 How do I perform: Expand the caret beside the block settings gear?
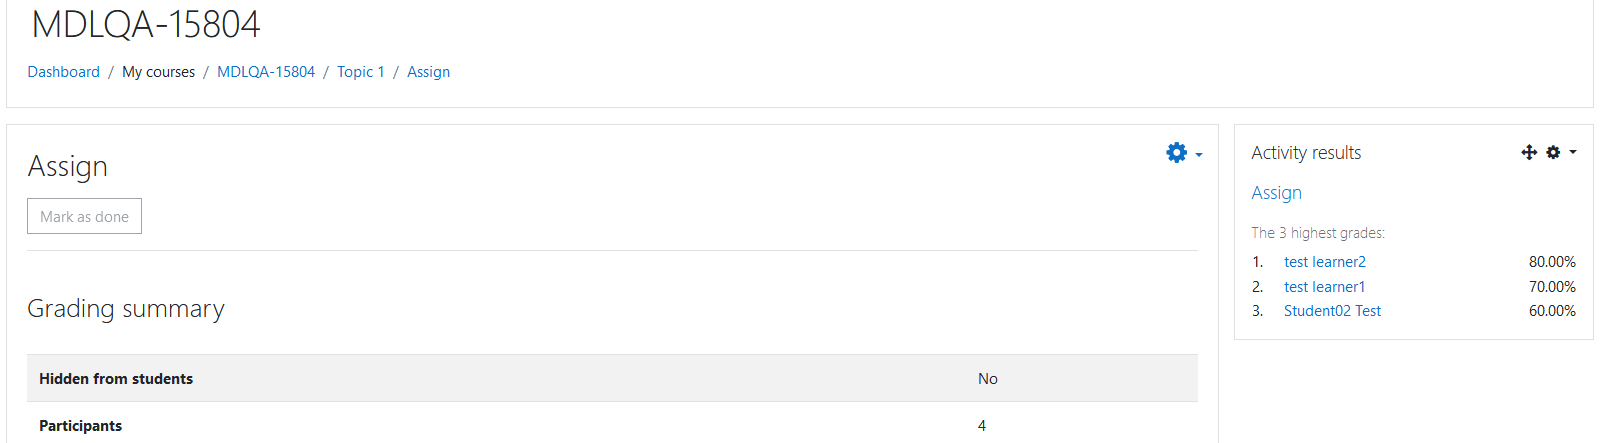(x=1573, y=152)
